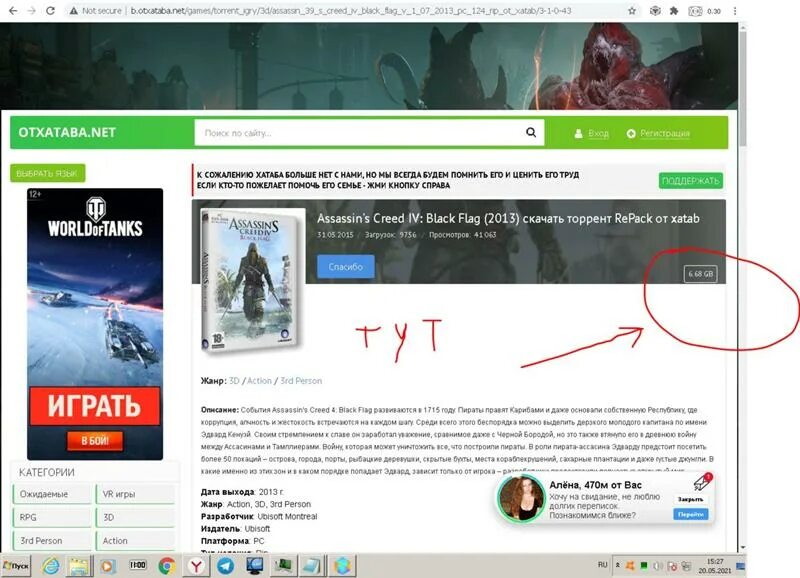800x578 pixels.
Task: Click Перейти in the Алёна popup
Action: point(690,514)
